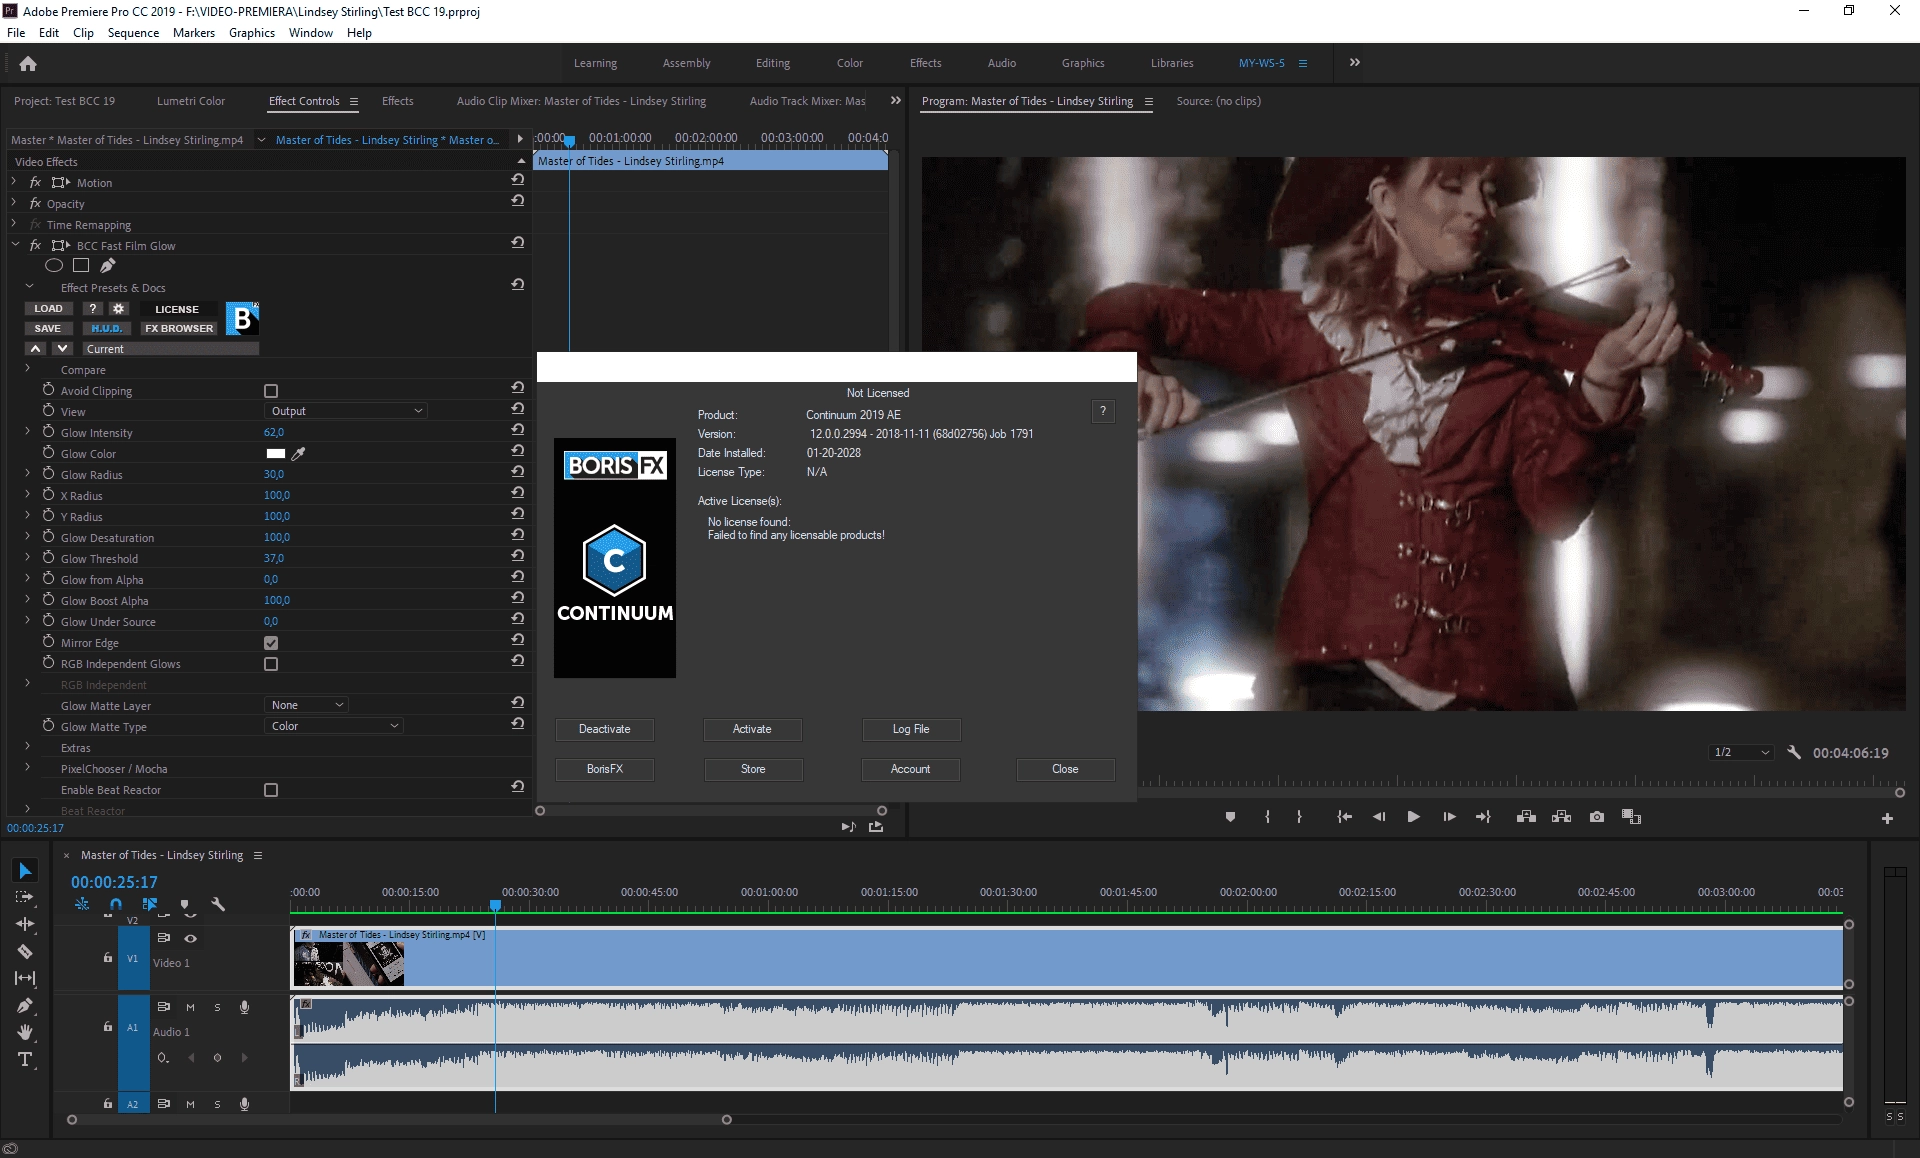Select the Pen tool in tools panel
Image resolution: width=1920 pixels, height=1158 pixels.
click(x=25, y=1005)
